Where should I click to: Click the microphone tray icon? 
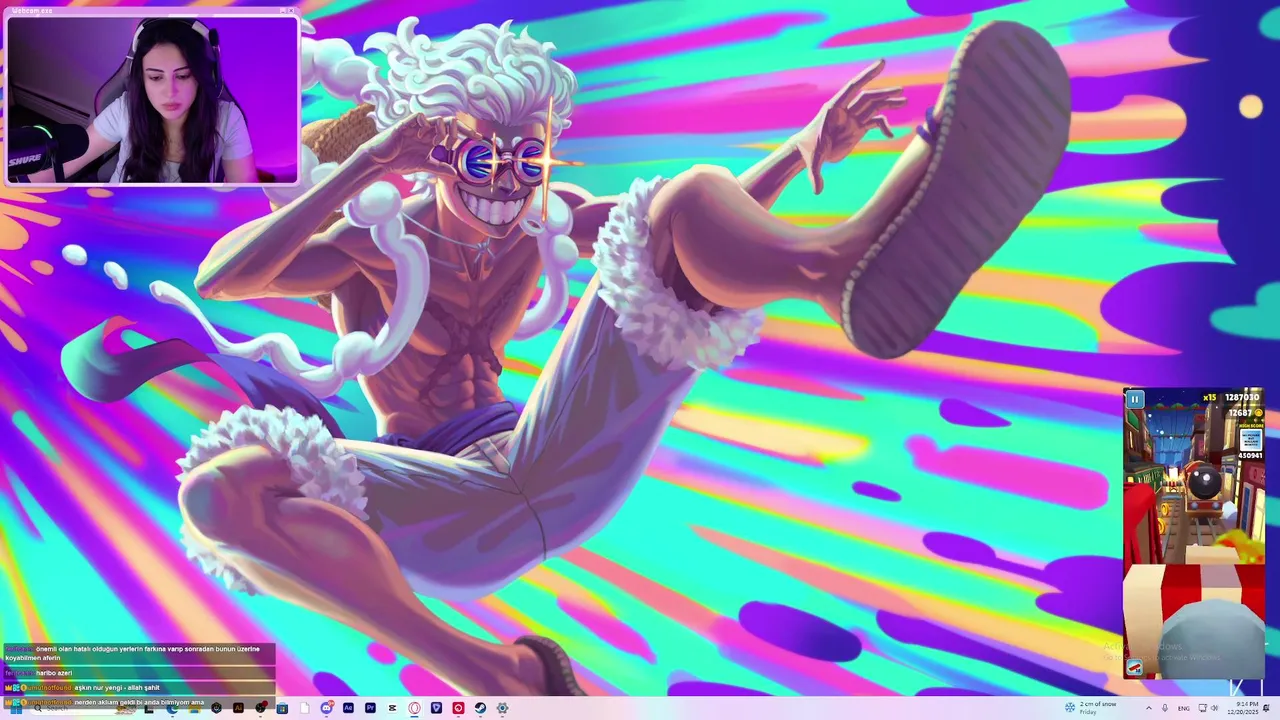(x=1164, y=708)
